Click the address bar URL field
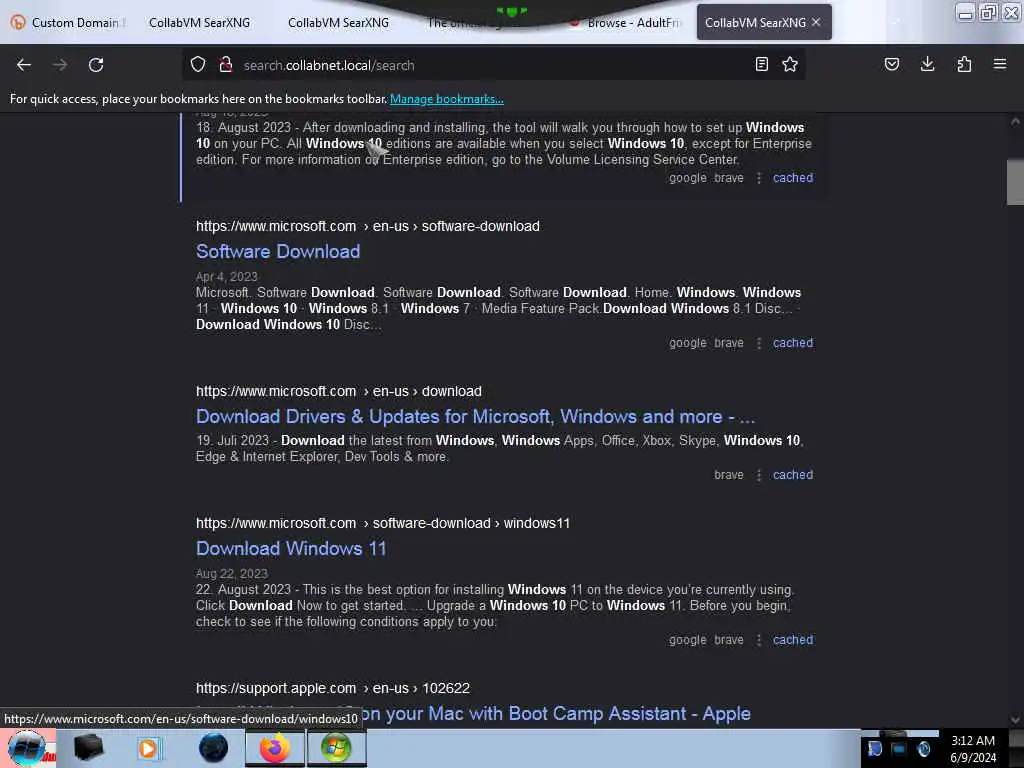 tap(493, 65)
